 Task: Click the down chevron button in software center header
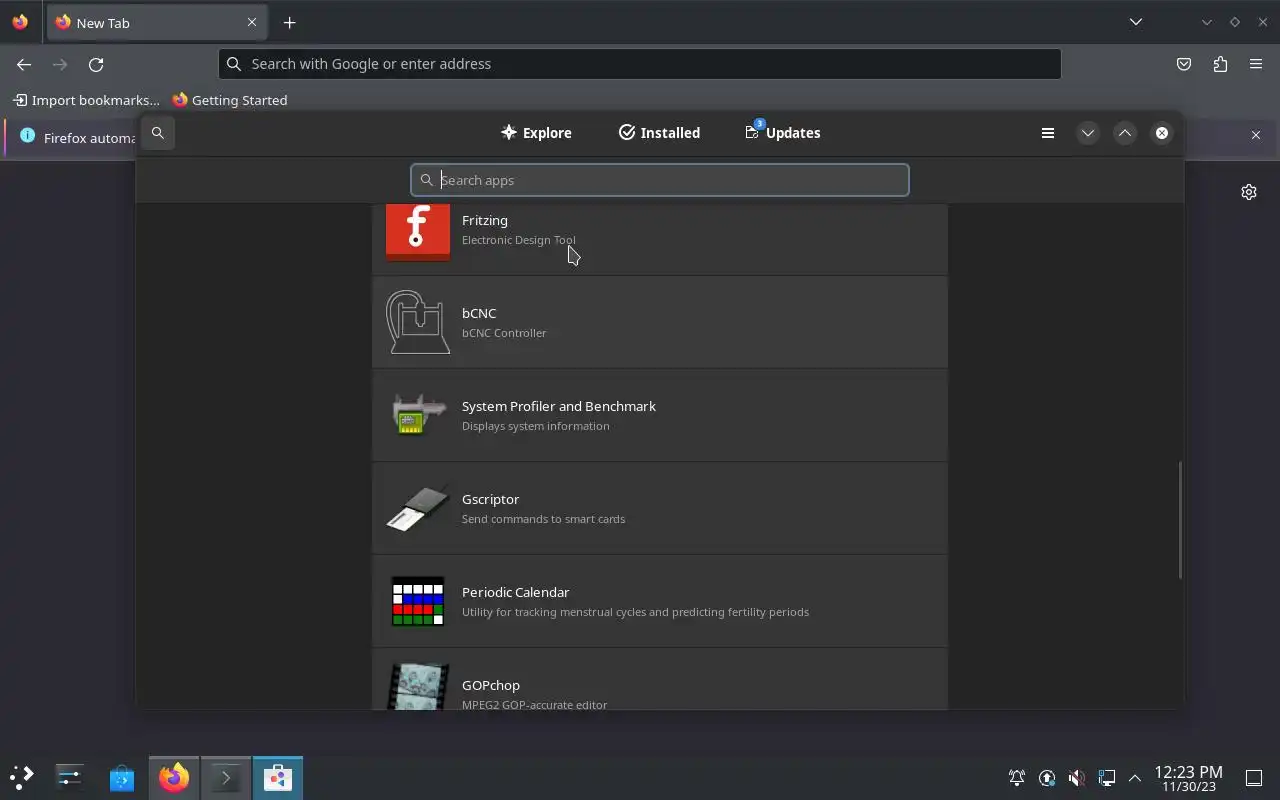pyautogui.click(x=1088, y=133)
